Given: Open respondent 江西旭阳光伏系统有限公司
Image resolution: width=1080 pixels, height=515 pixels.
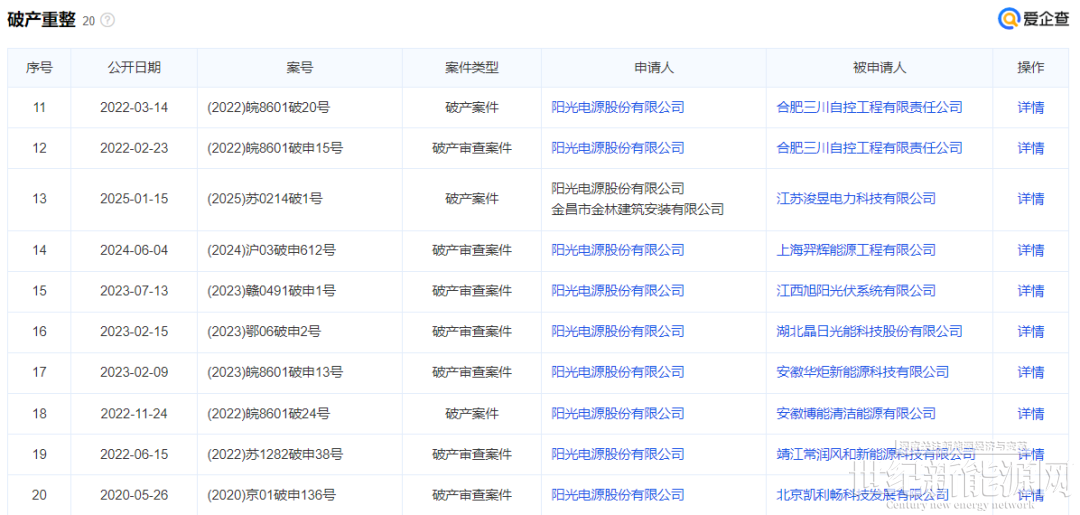Looking at the screenshot, I should click(856, 291).
